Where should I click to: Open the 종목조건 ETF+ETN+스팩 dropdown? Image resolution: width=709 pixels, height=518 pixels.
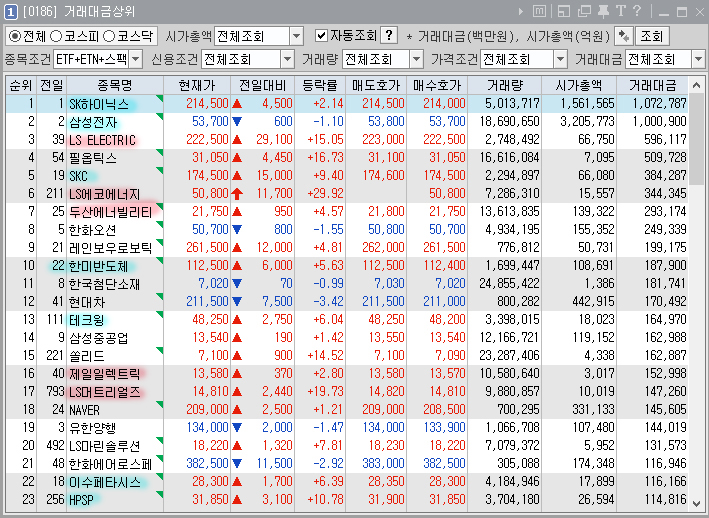click(135, 59)
